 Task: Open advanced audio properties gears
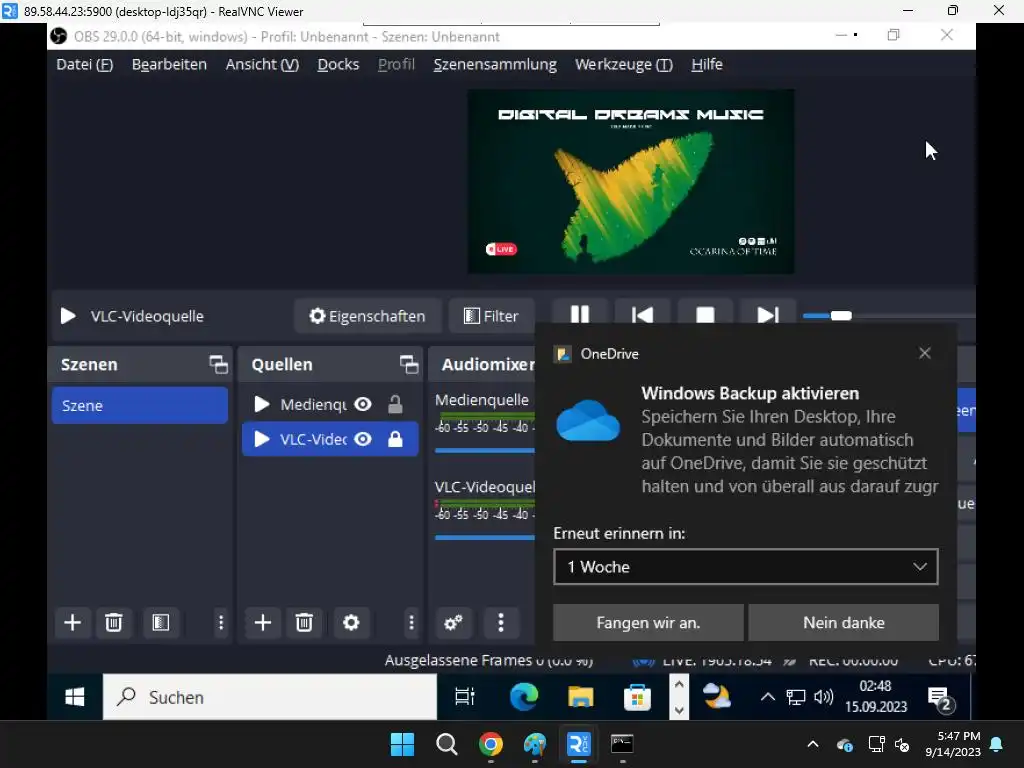click(453, 622)
